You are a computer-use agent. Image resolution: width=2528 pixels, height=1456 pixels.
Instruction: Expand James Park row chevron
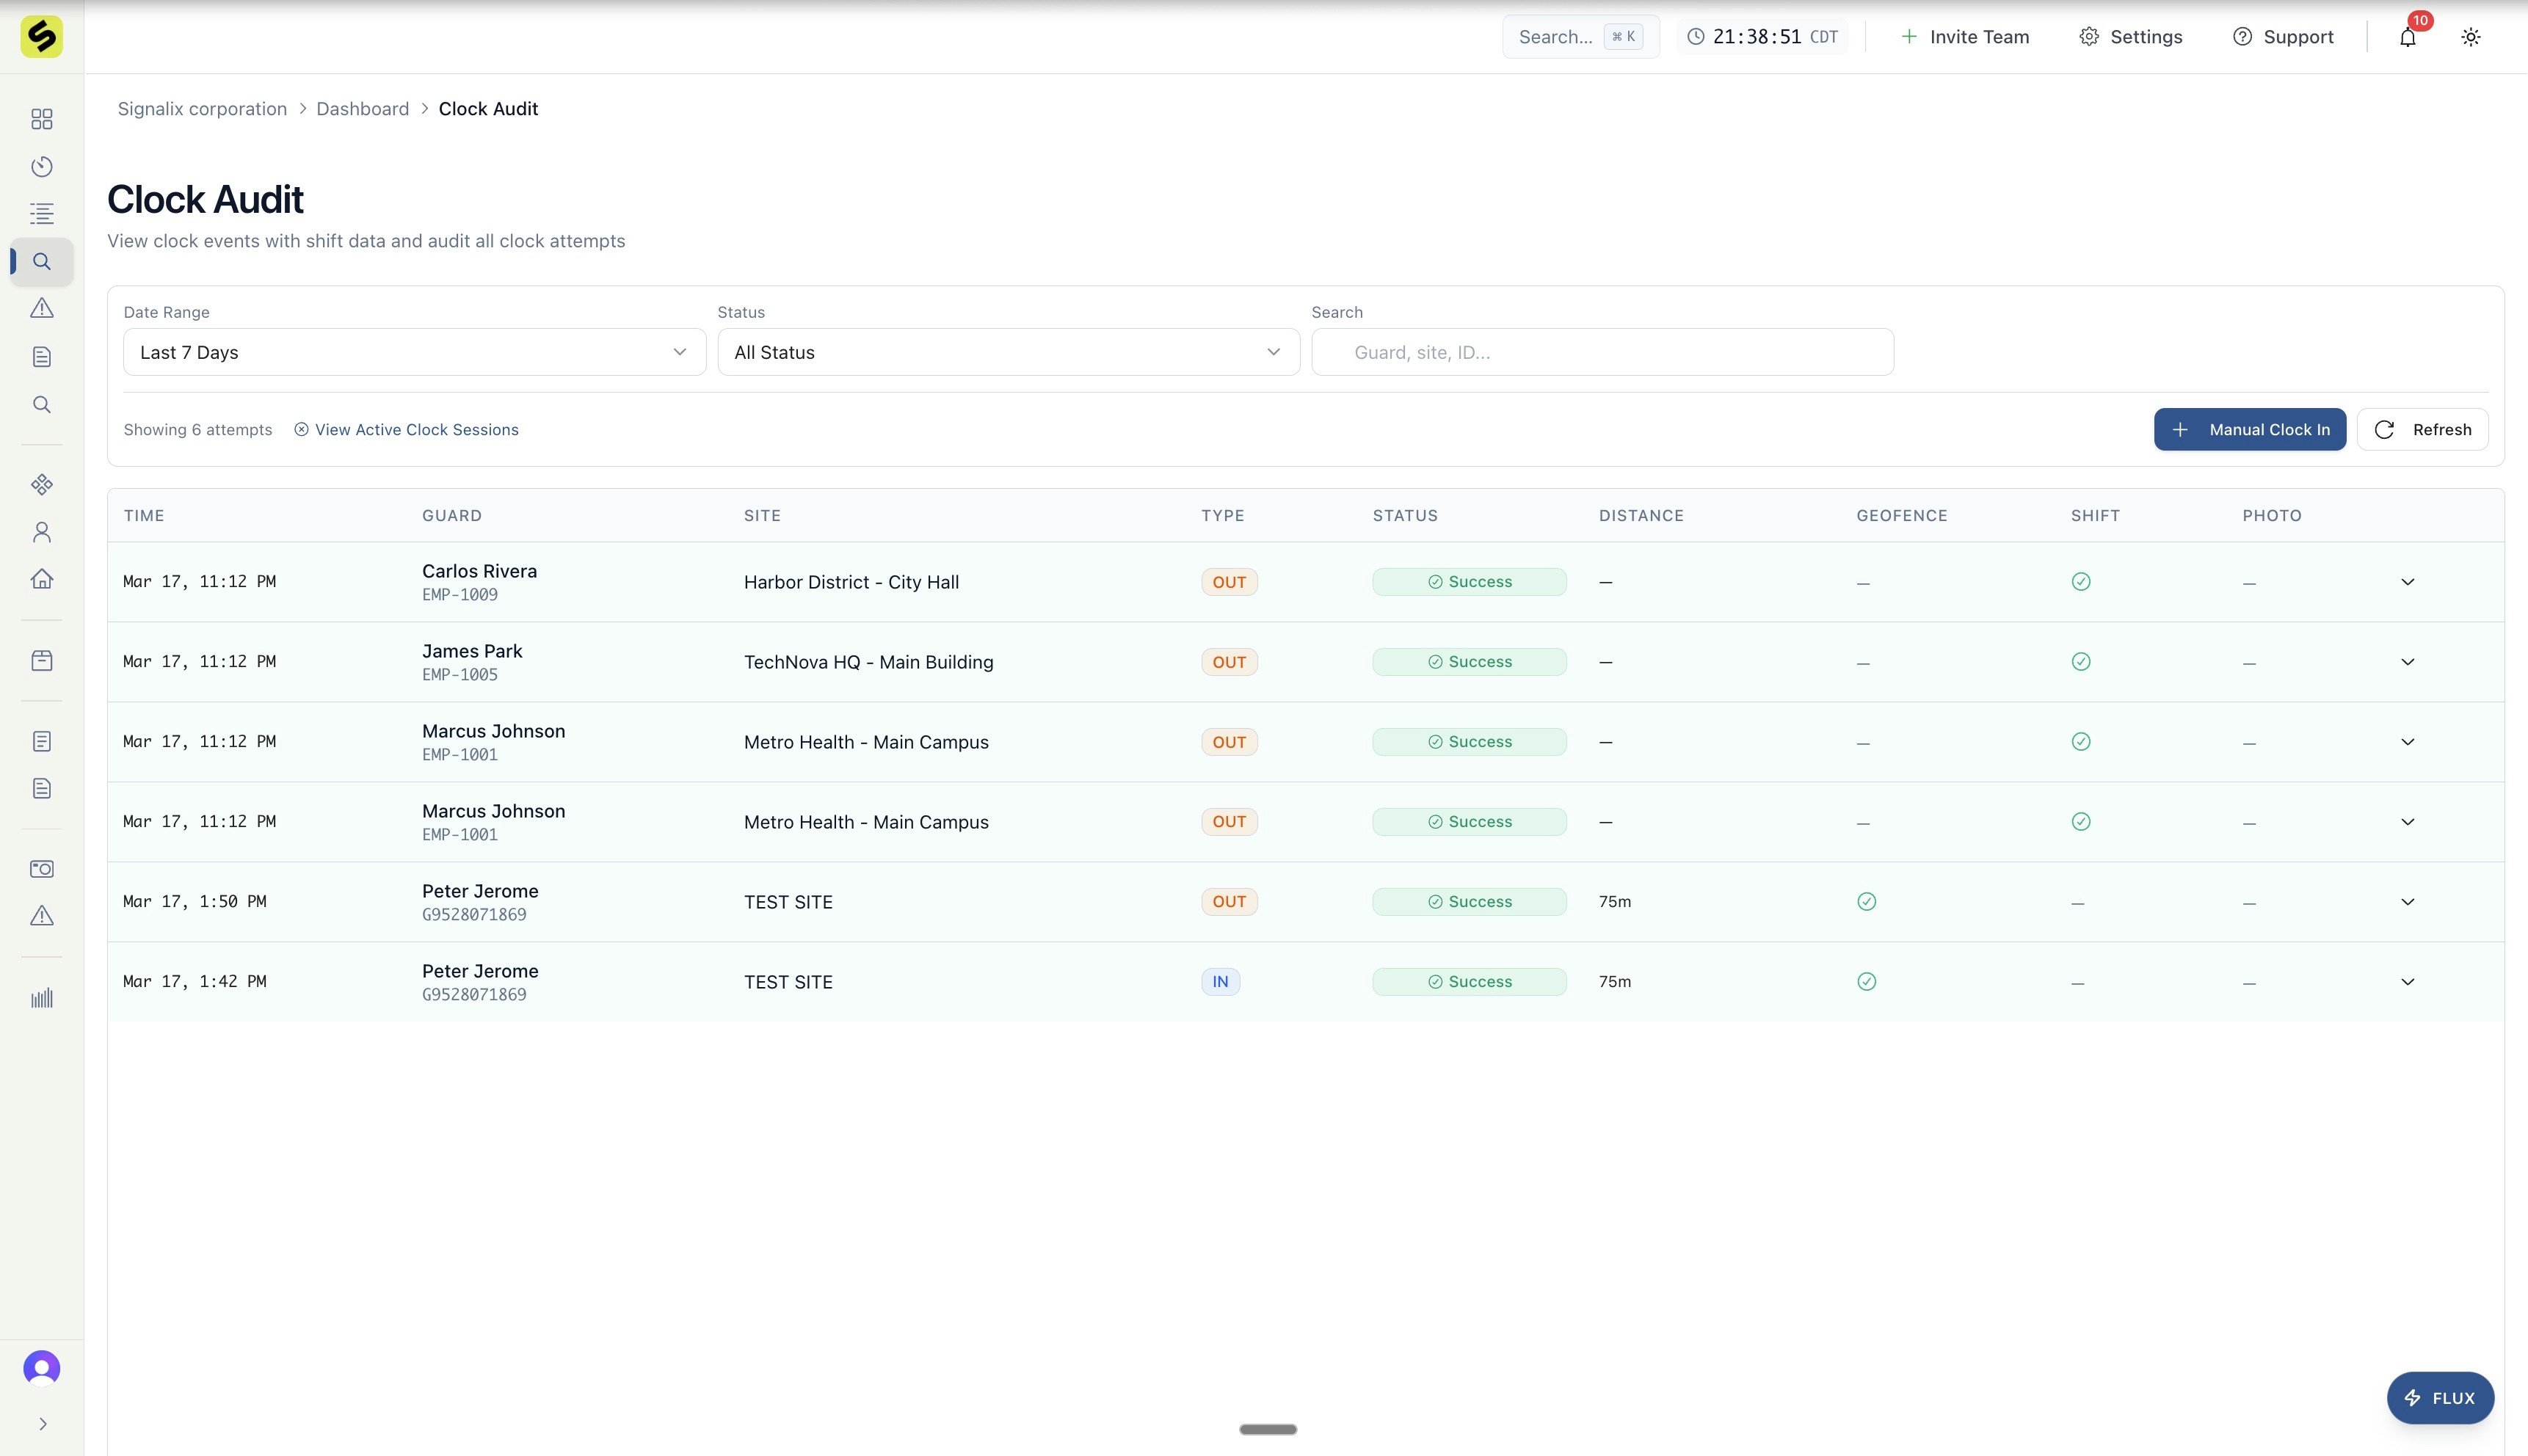pyautogui.click(x=2407, y=662)
